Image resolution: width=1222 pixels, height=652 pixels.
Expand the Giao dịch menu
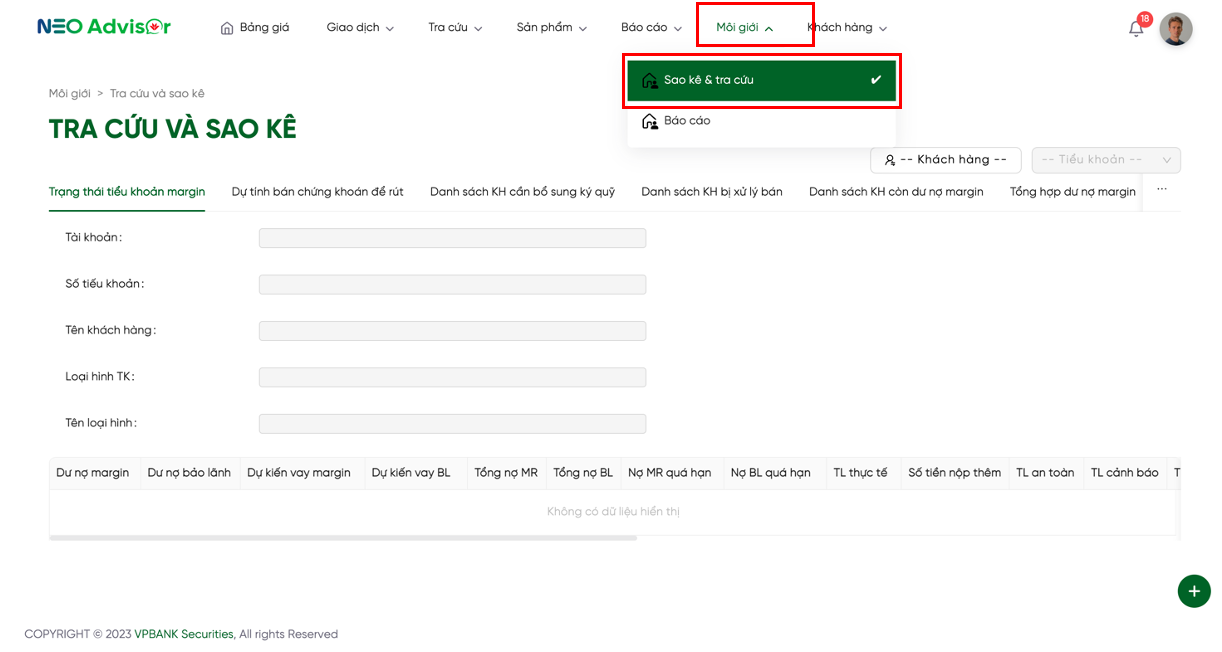(x=360, y=28)
